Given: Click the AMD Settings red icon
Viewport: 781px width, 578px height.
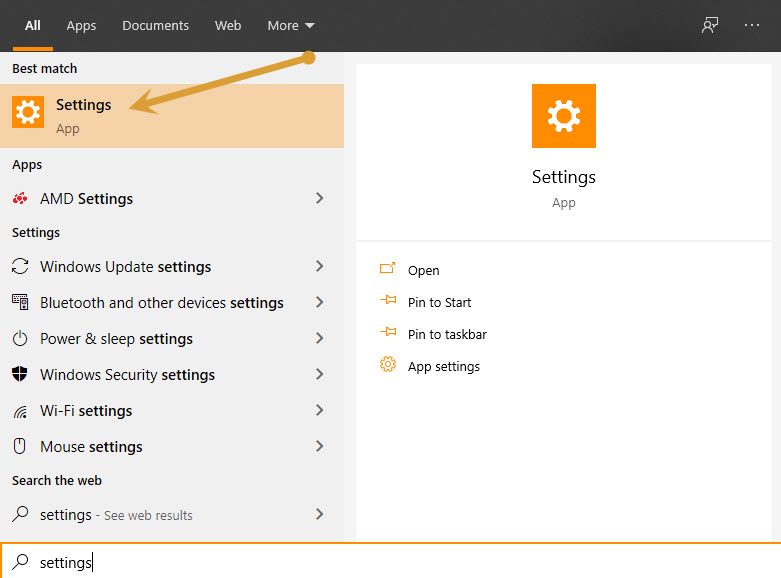Looking at the screenshot, I should (20, 199).
